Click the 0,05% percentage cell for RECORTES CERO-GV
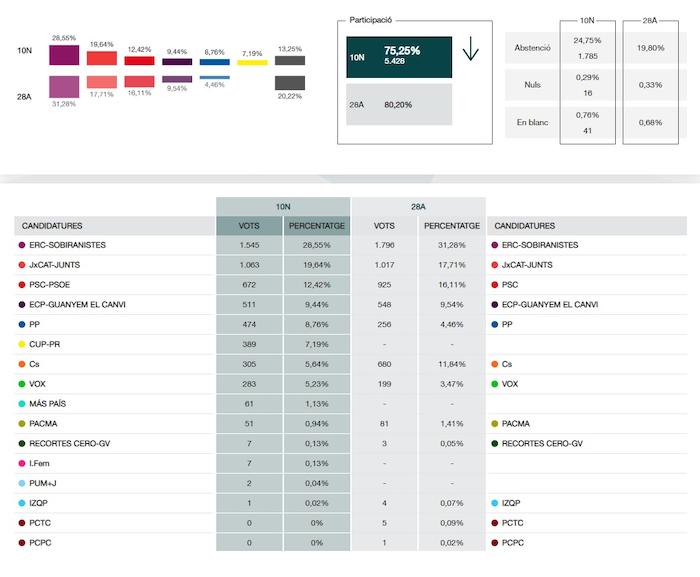 point(452,443)
